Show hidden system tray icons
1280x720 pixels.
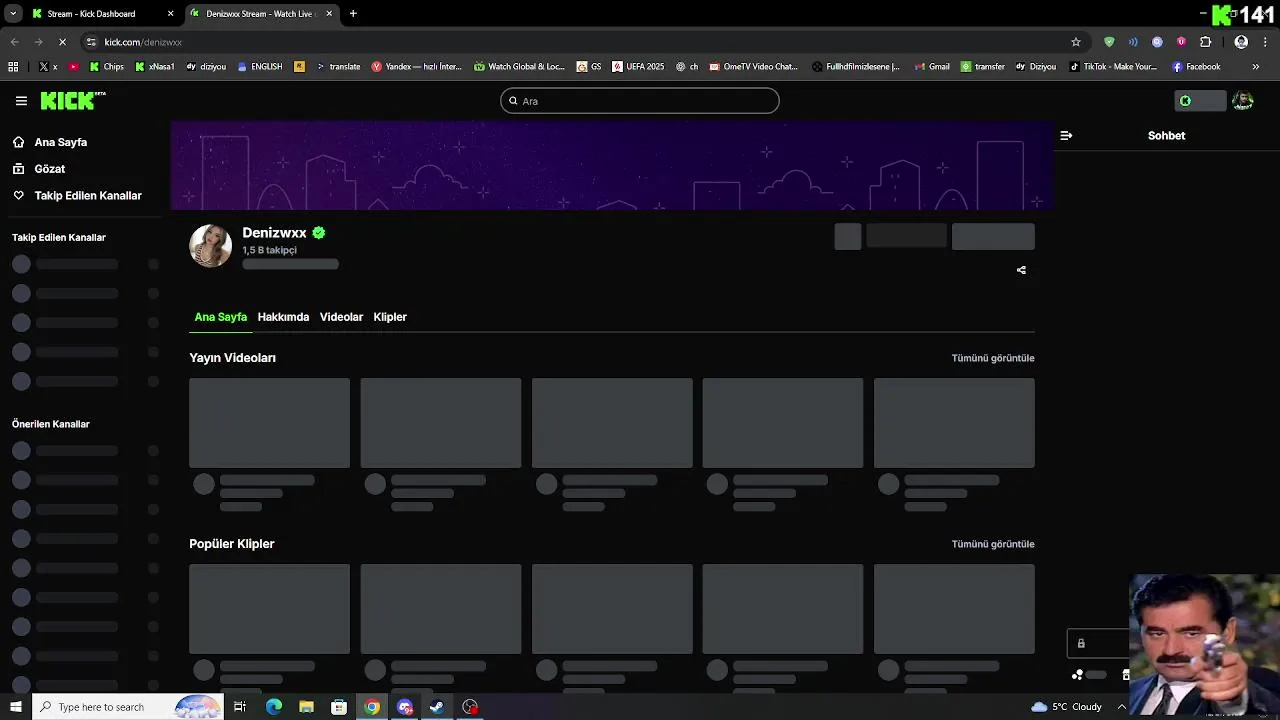click(1121, 707)
